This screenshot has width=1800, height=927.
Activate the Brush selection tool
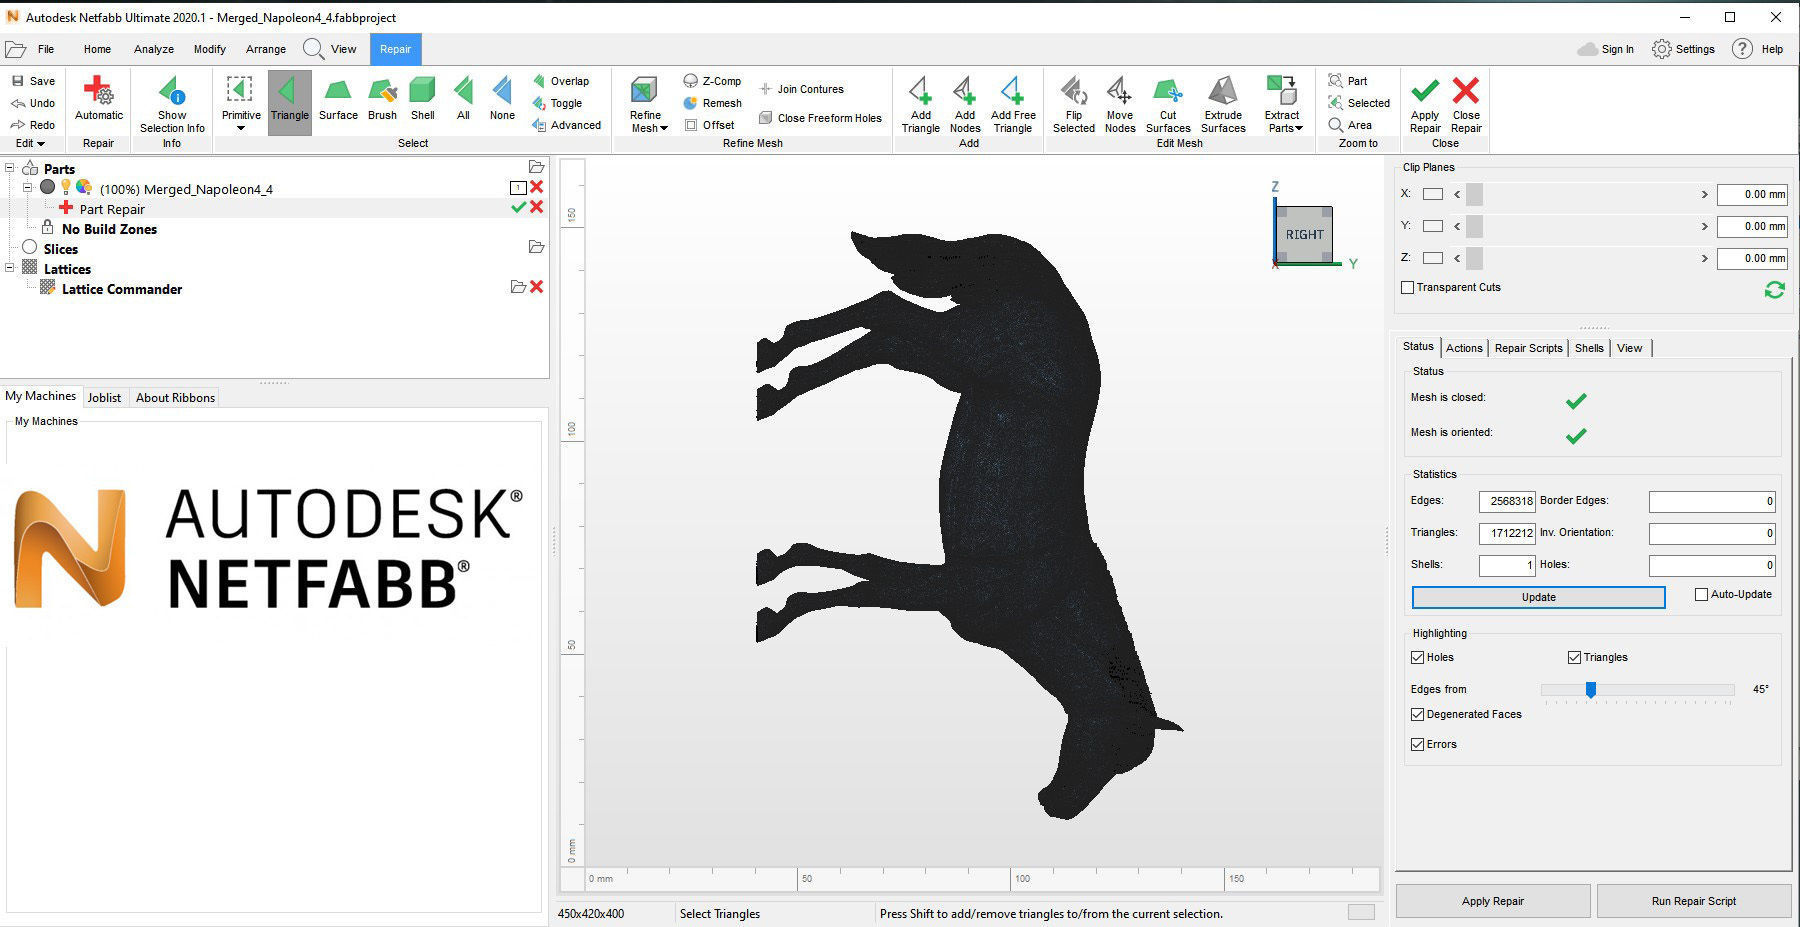[x=382, y=99]
